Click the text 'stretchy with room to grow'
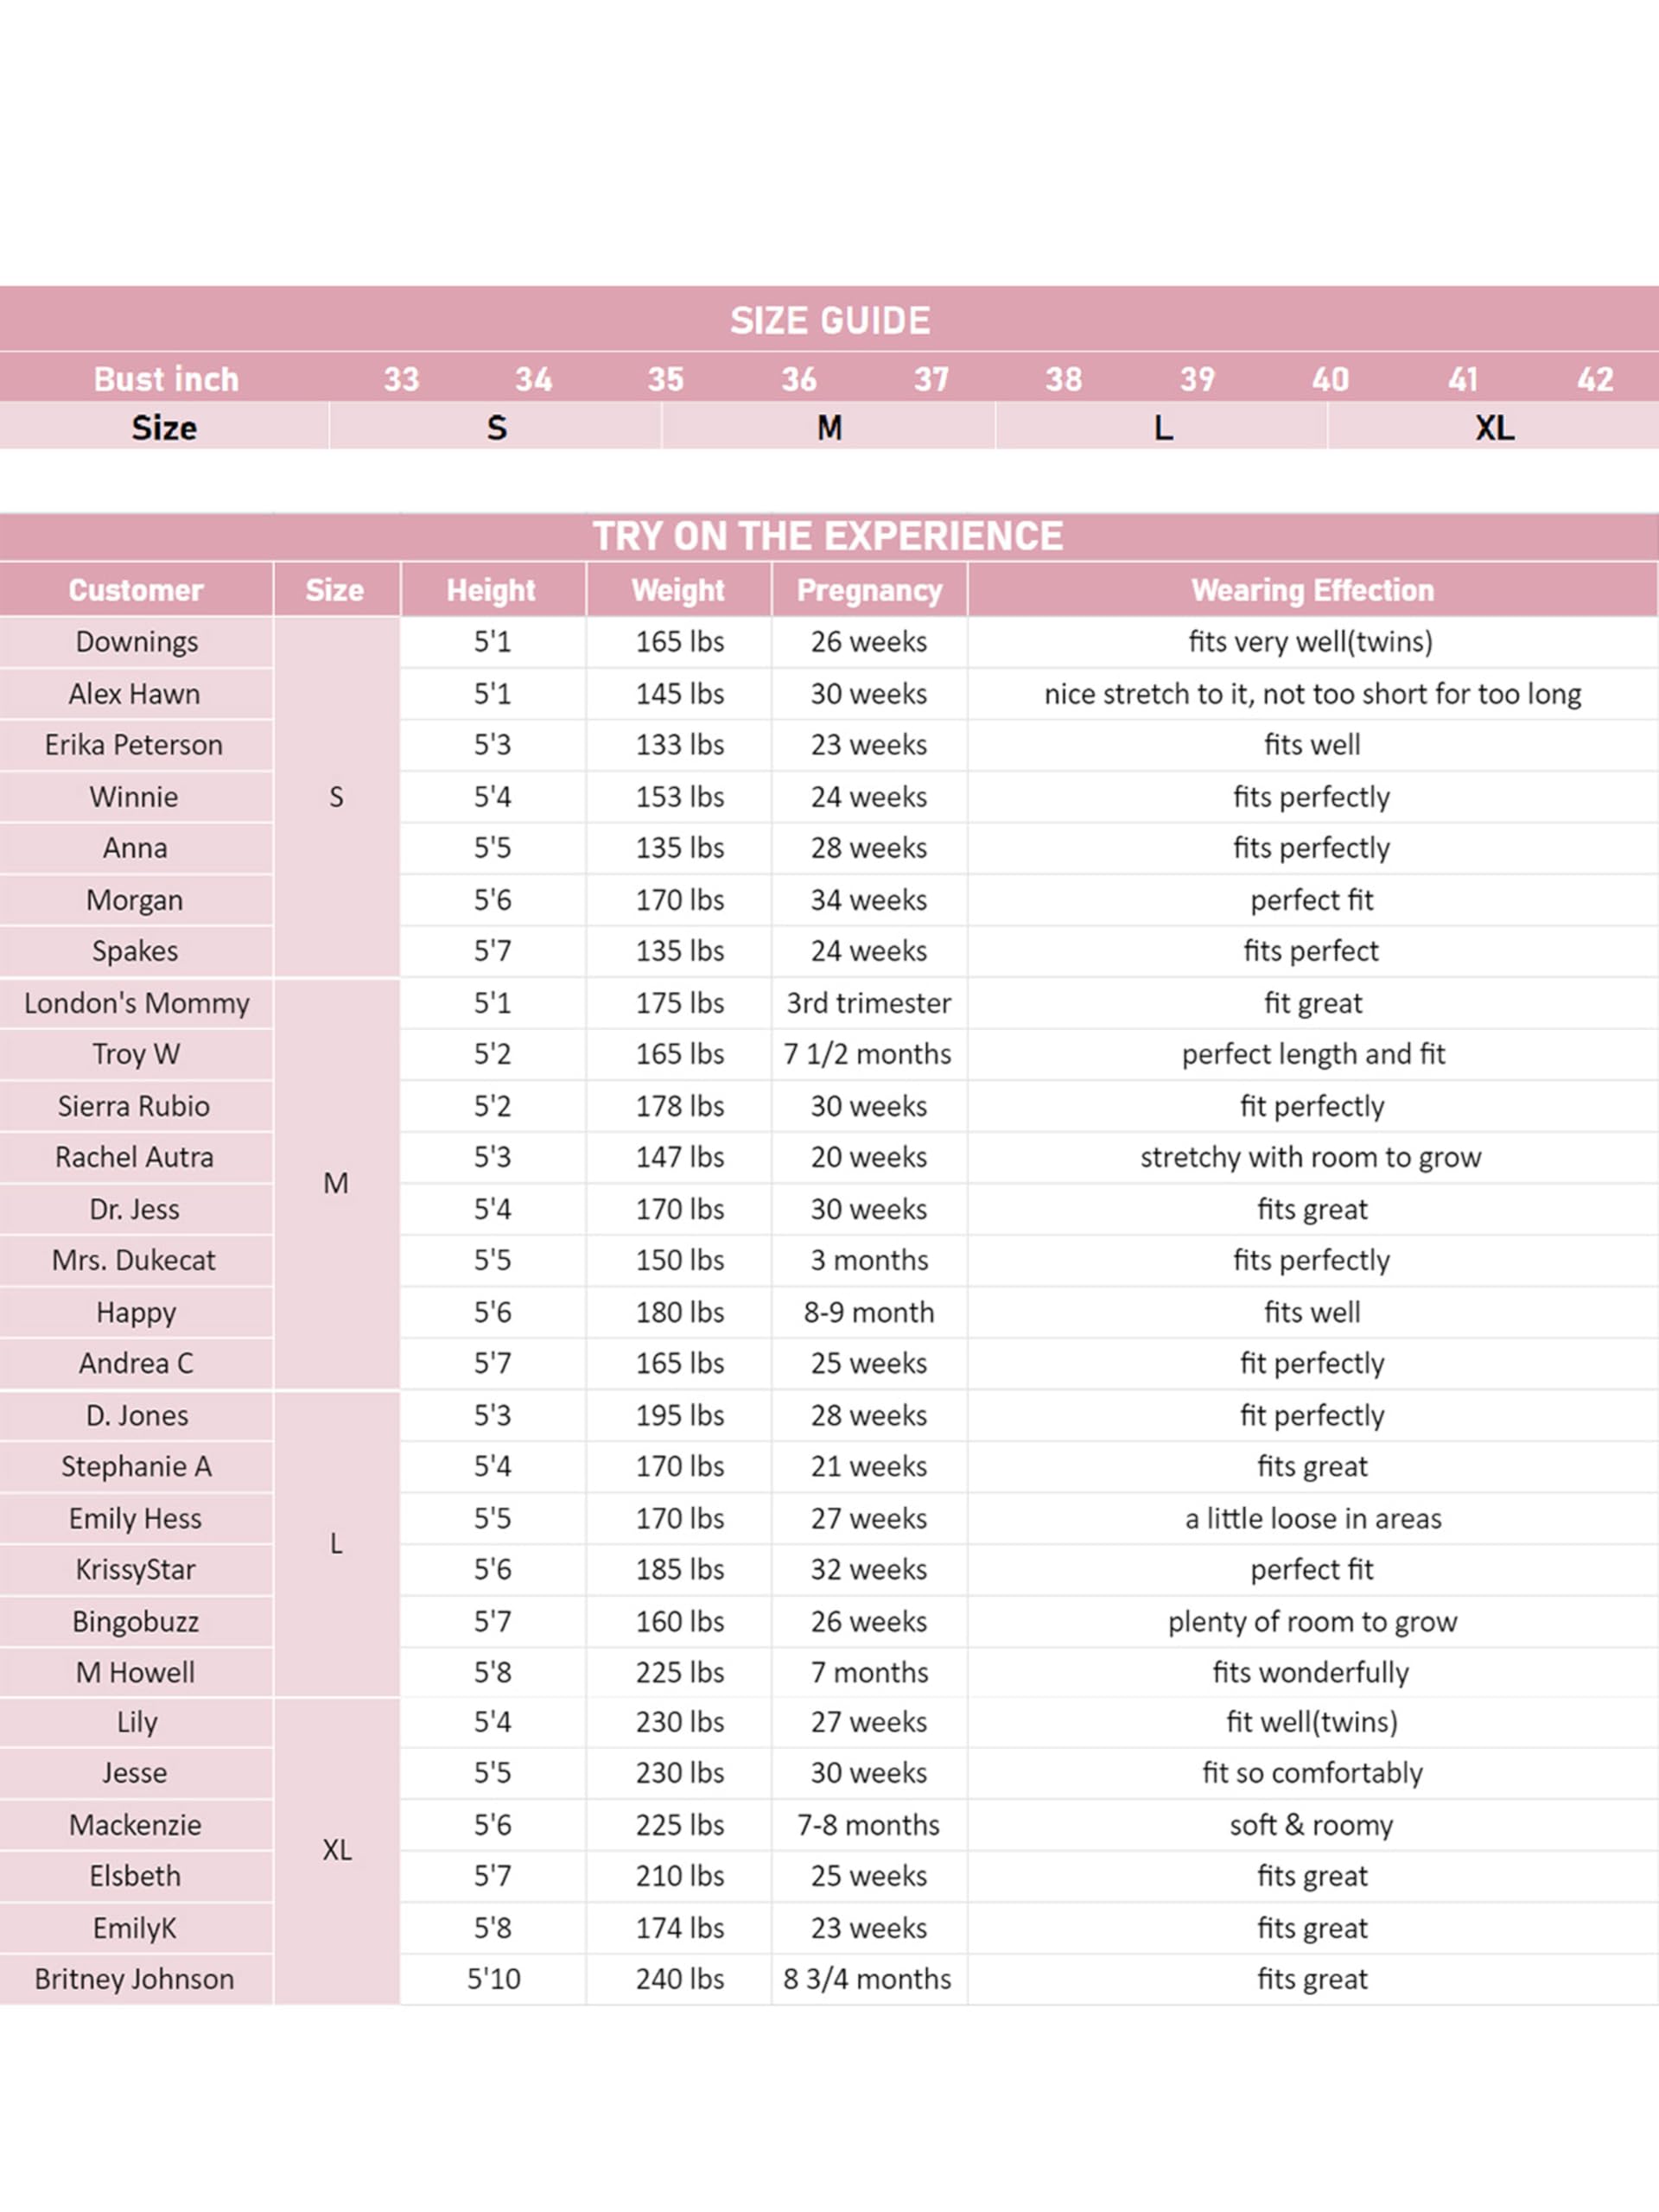 [1311, 1157]
